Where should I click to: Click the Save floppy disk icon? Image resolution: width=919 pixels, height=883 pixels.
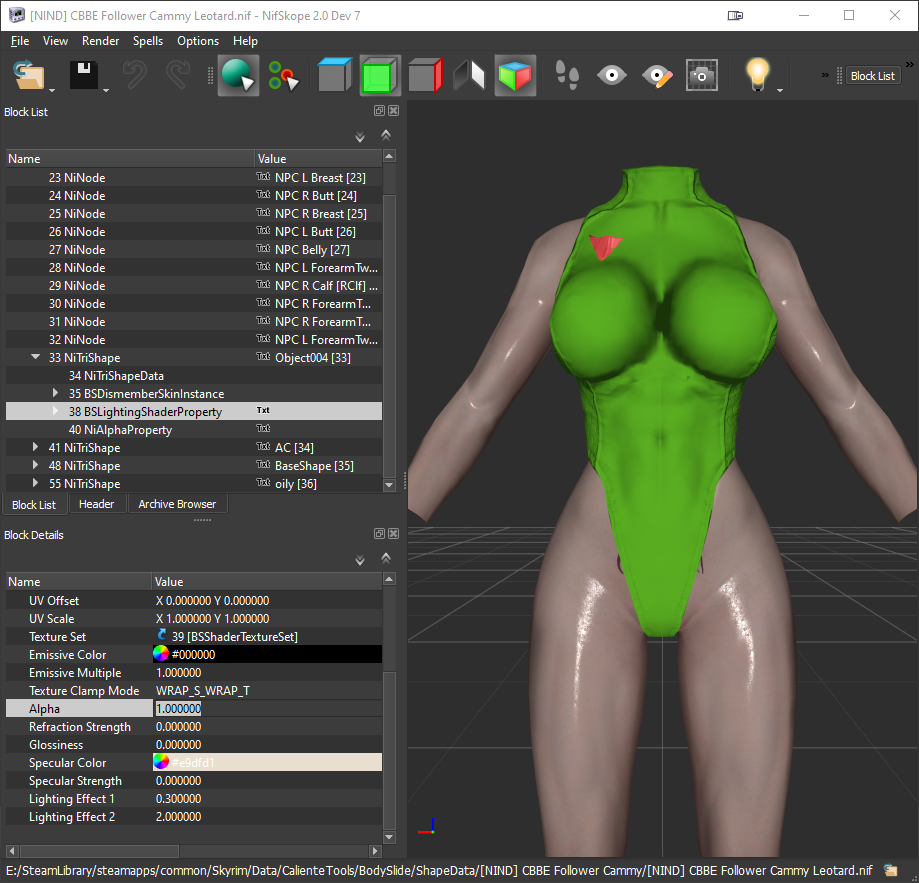(x=83, y=75)
